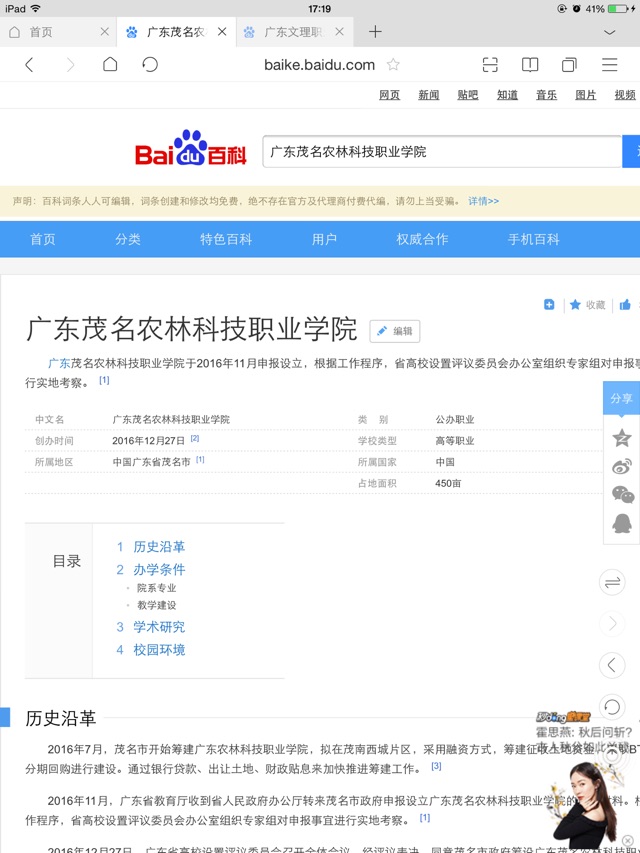Open the browser hamburger menu
The width and height of the screenshot is (640, 853).
[610, 64]
